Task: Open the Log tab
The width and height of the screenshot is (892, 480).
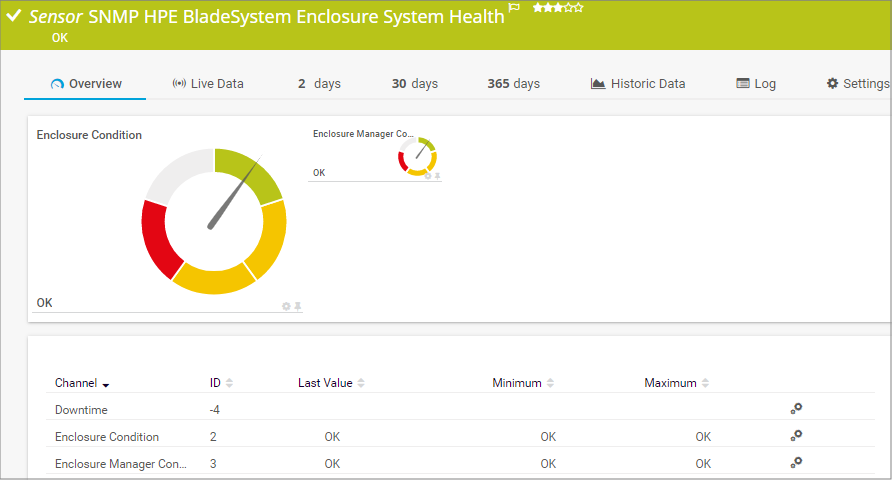Action: [756, 84]
